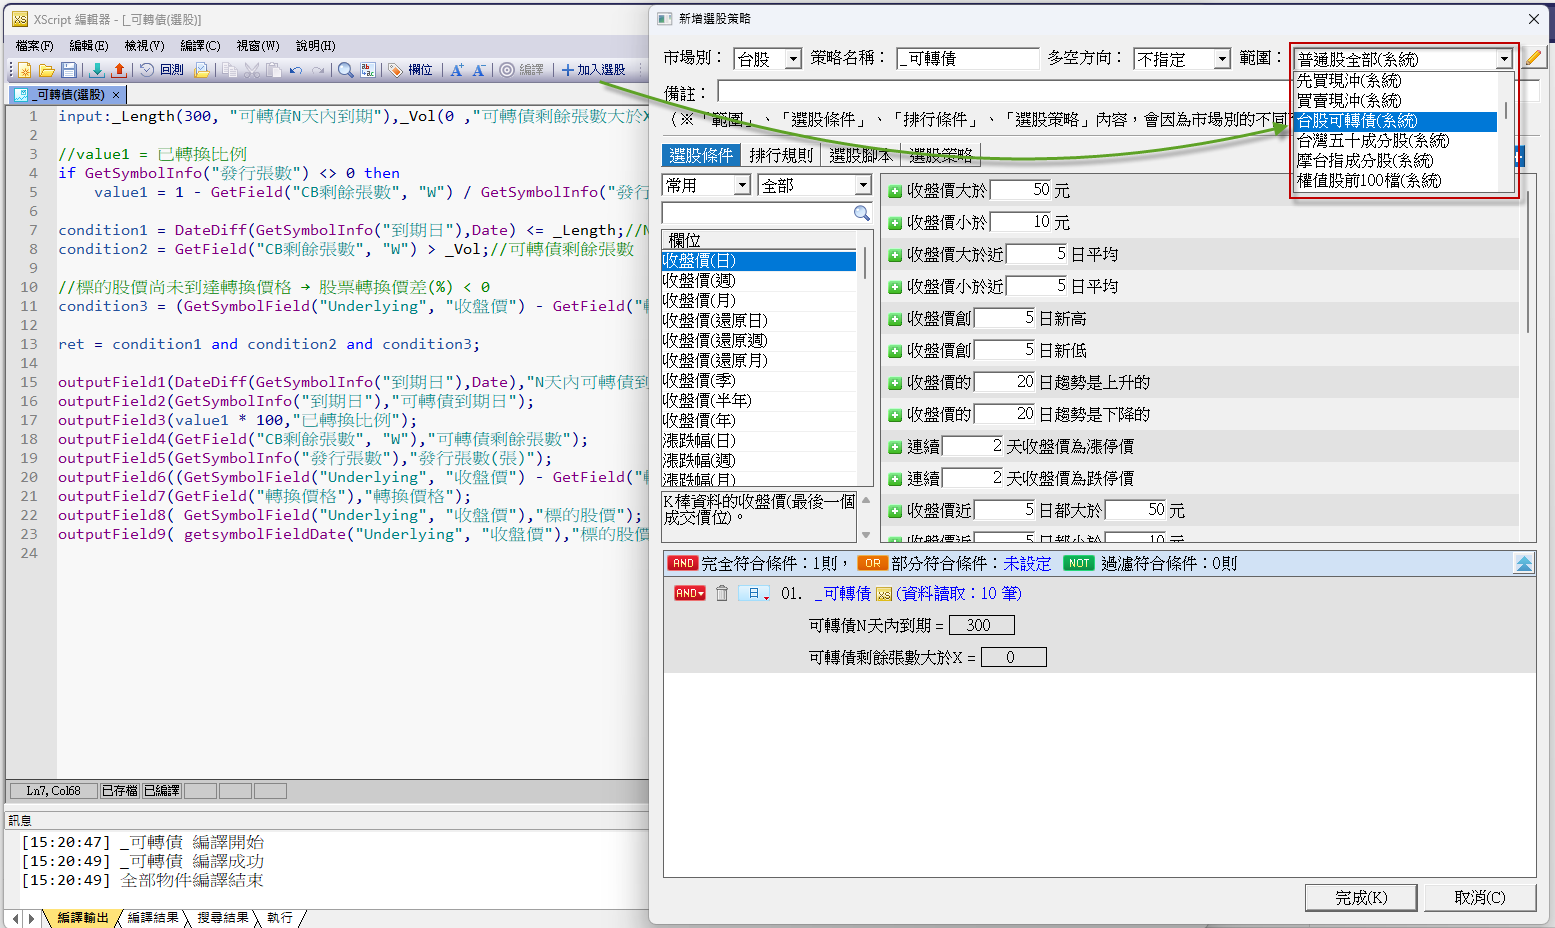Open the 編譯(C) menu
The width and height of the screenshot is (1555, 928).
(x=200, y=45)
